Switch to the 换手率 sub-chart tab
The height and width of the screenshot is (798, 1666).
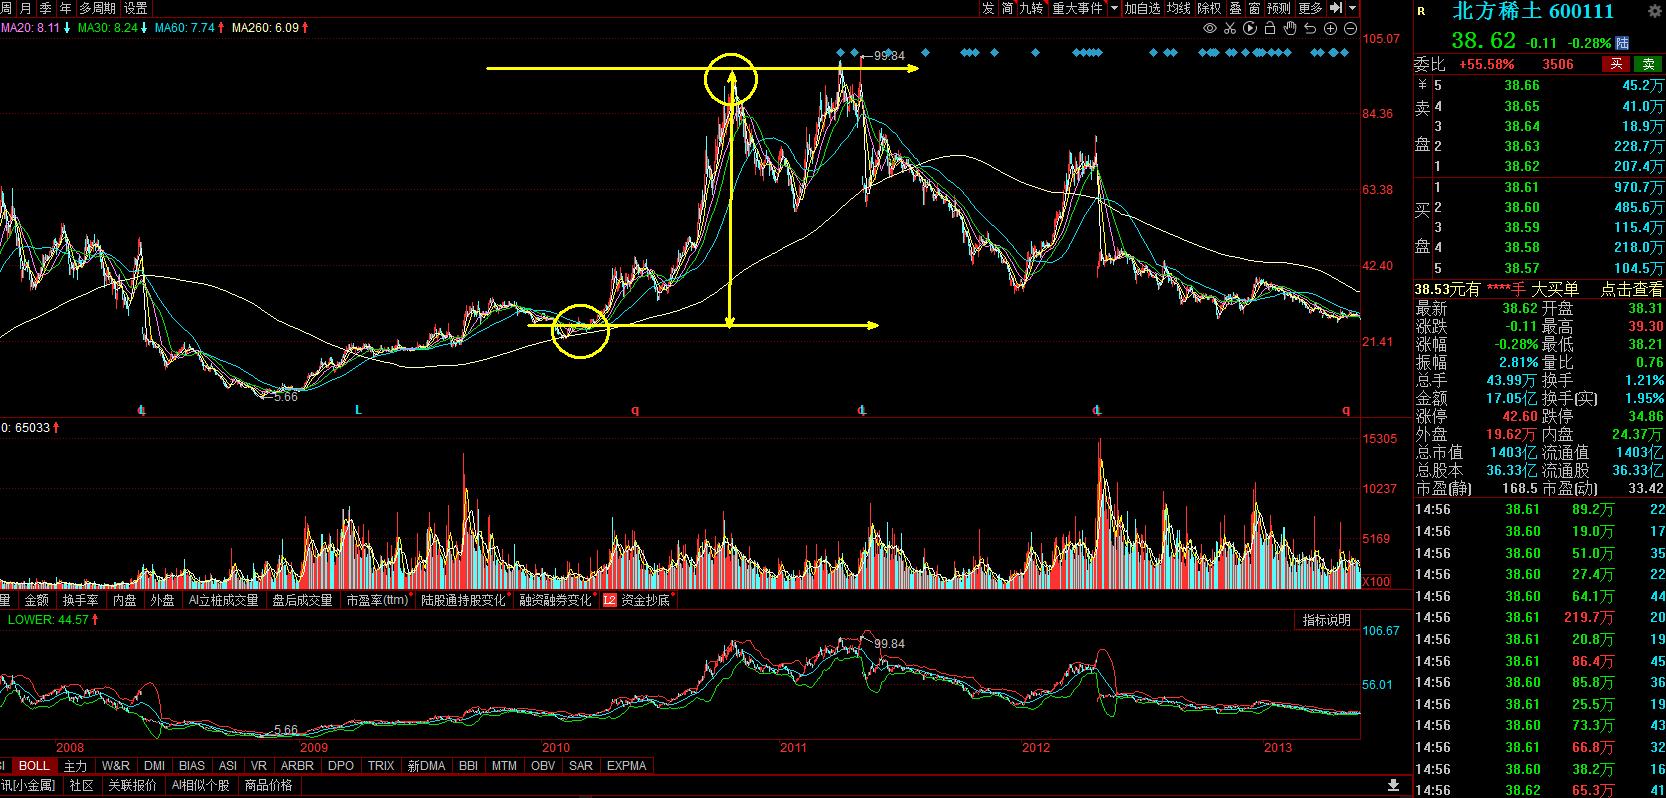(x=81, y=600)
